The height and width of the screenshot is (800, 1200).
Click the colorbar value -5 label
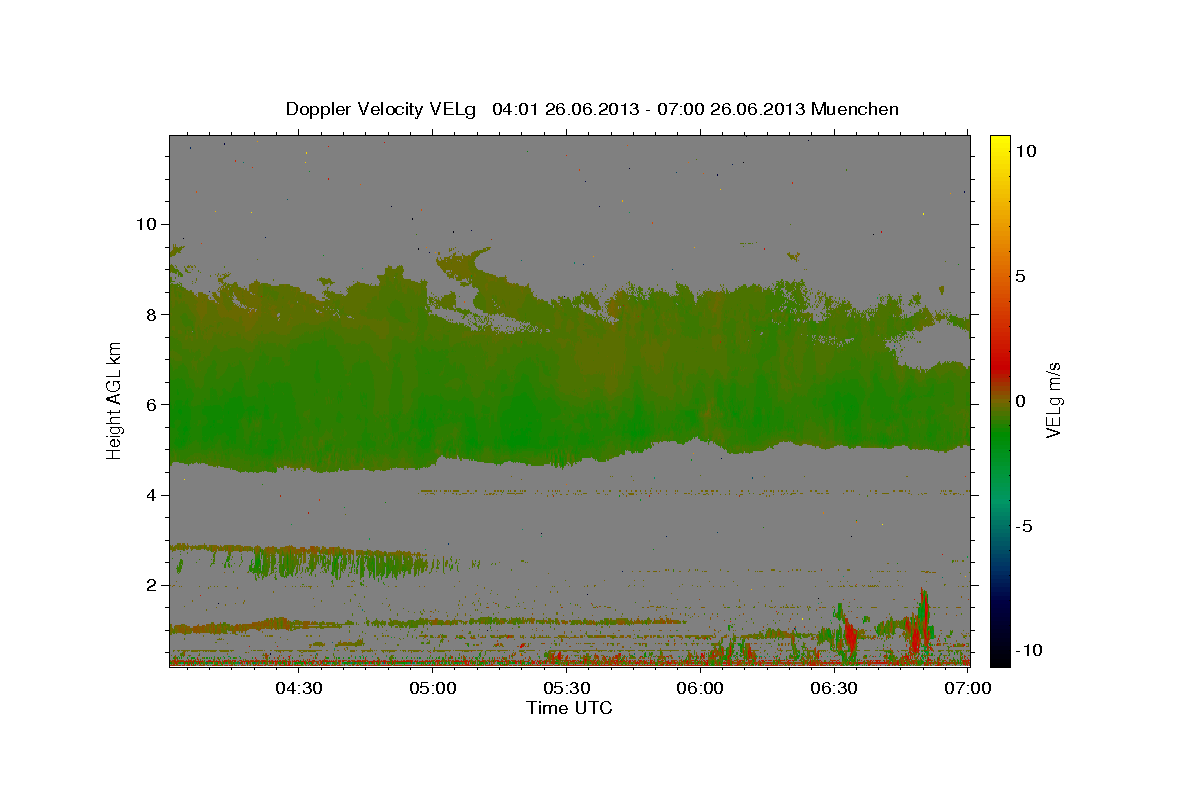click(1023, 526)
